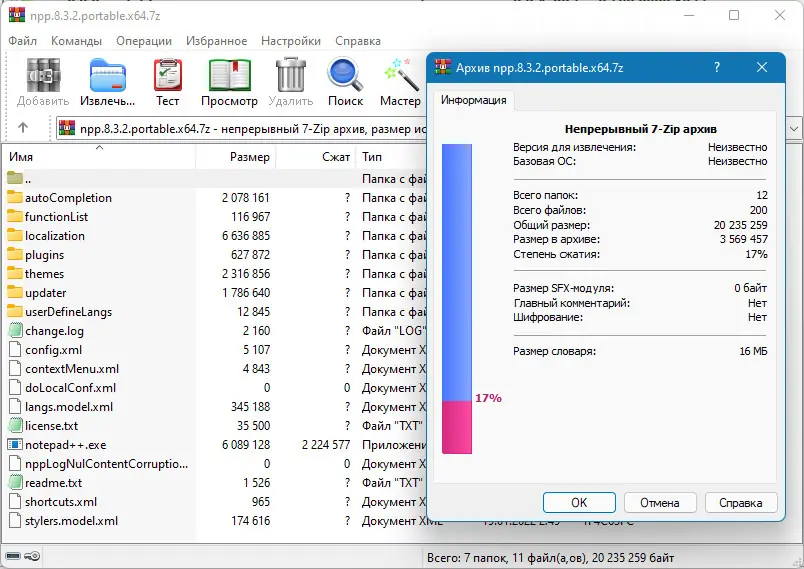Sort by the Размер column header
804x569 pixels.
tap(236, 157)
